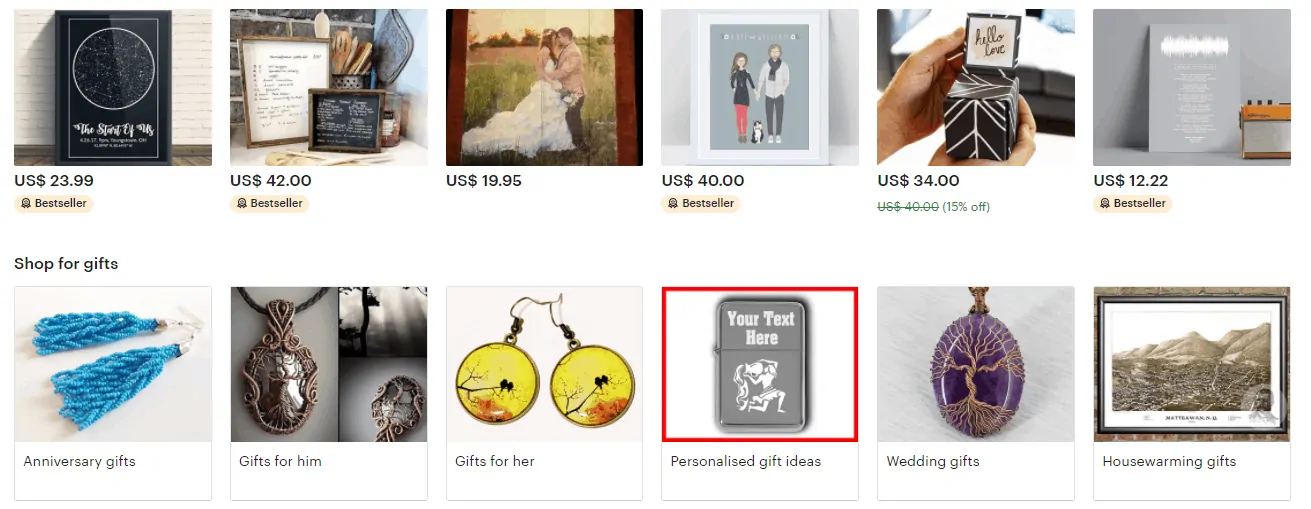
Task: Click the US$ 23.99 price
Action: pos(54,181)
